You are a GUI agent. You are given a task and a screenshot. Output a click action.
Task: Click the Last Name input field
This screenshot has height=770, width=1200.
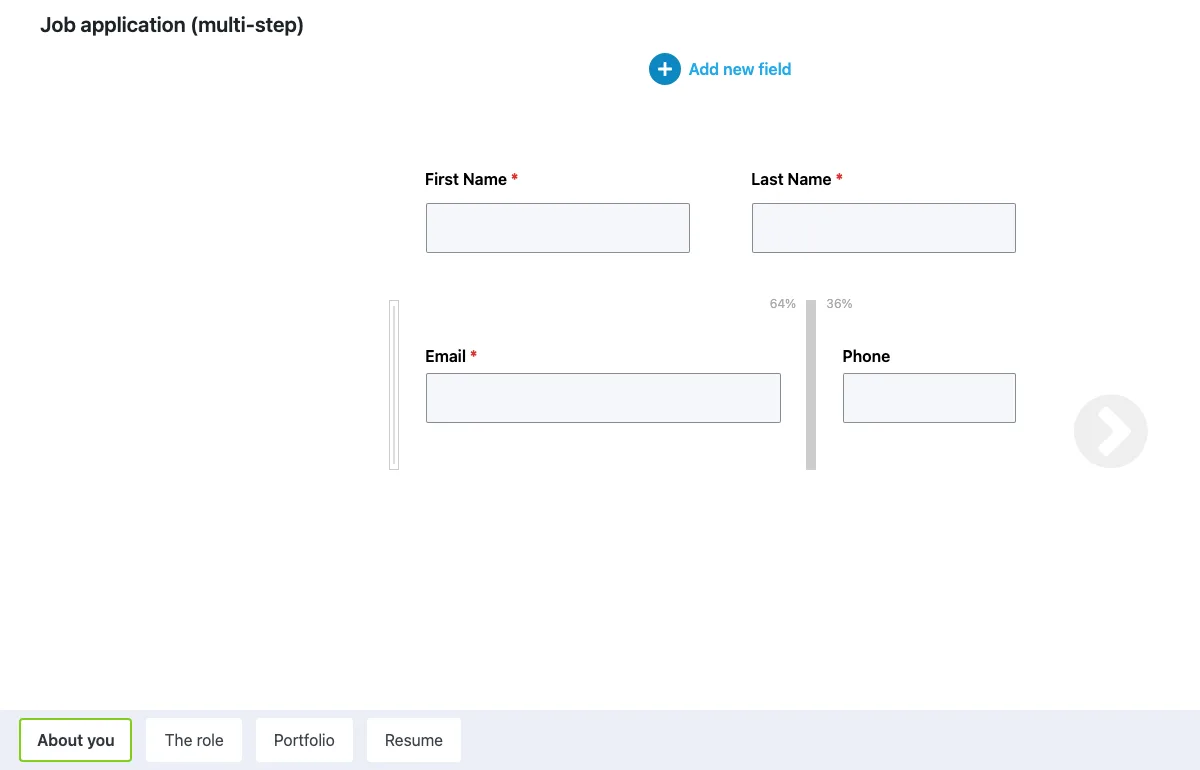coord(884,228)
